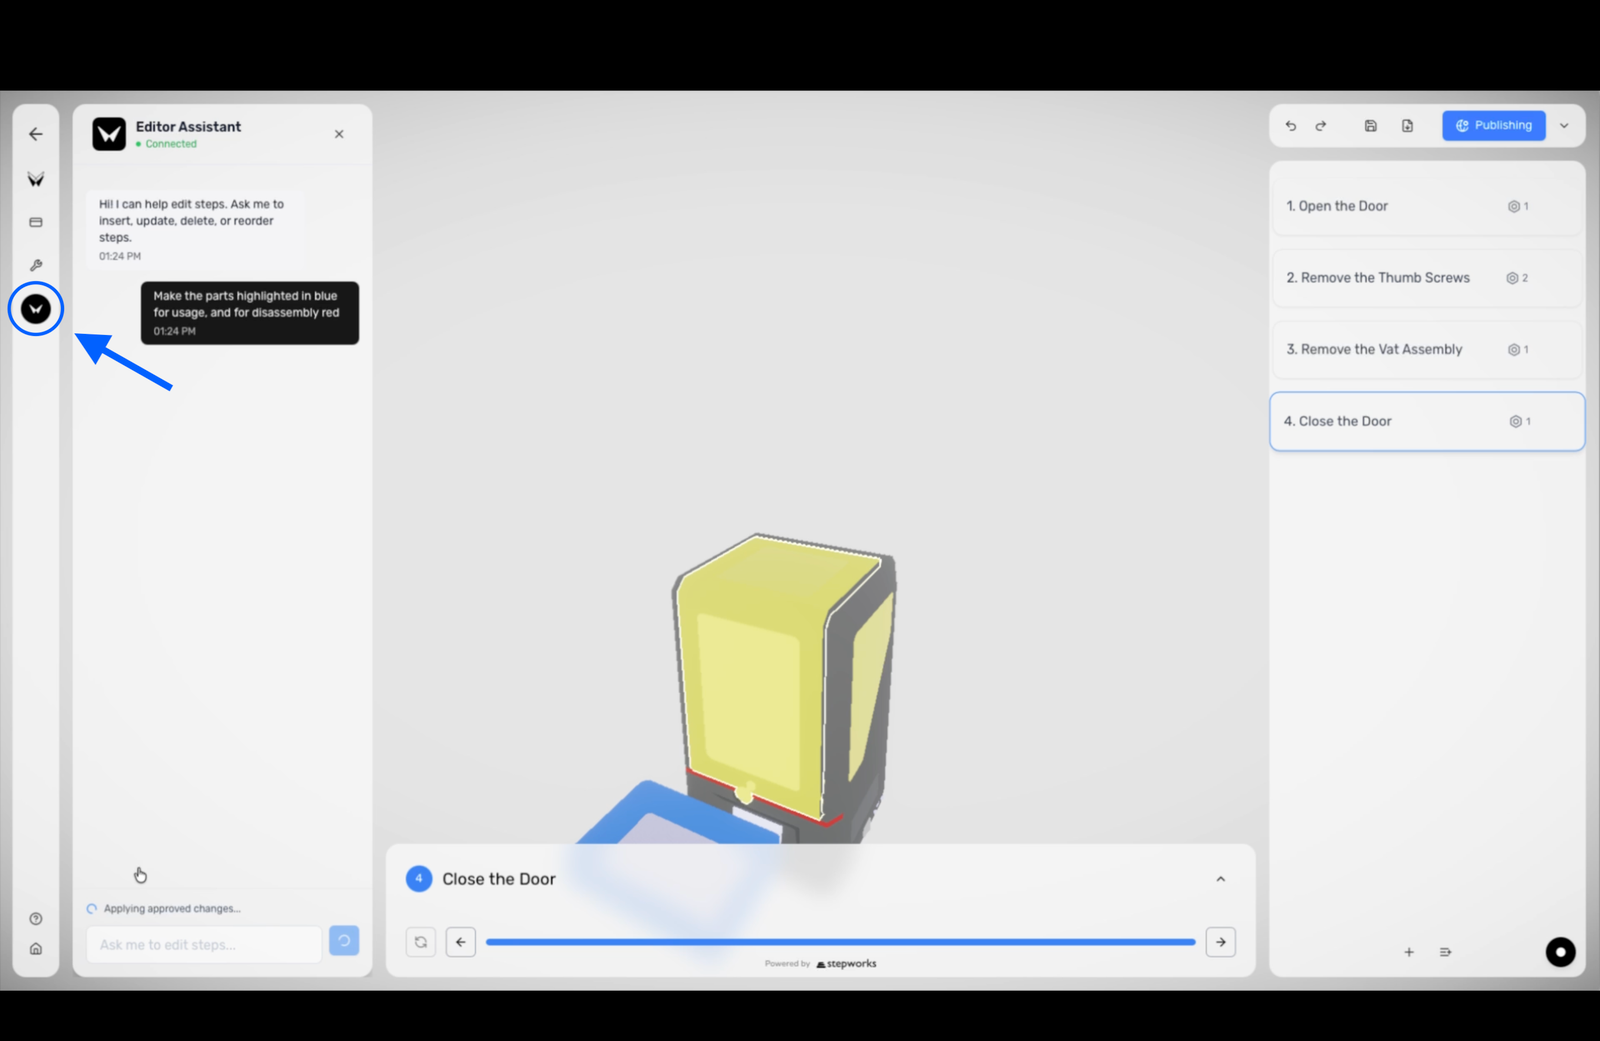Click the 'Ask me to edit steps' input
1600x1041 pixels.
point(204,944)
